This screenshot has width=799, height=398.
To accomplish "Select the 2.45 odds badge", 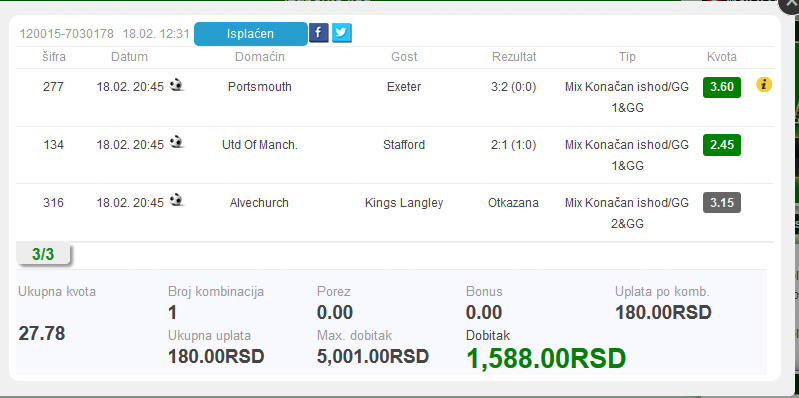I will [x=722, y=145].
